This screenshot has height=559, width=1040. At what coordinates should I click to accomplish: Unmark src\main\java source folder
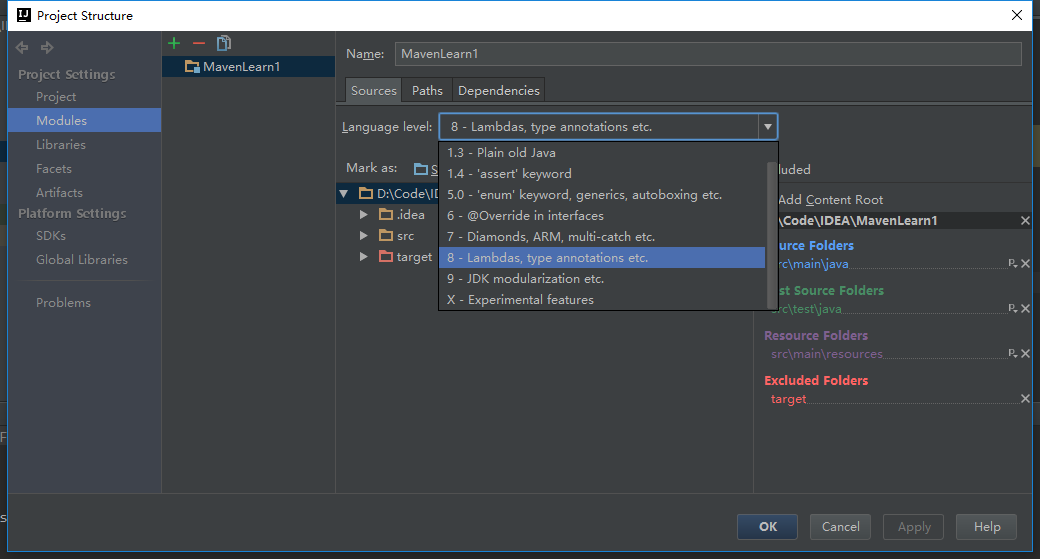click(x=1025, y=263)
